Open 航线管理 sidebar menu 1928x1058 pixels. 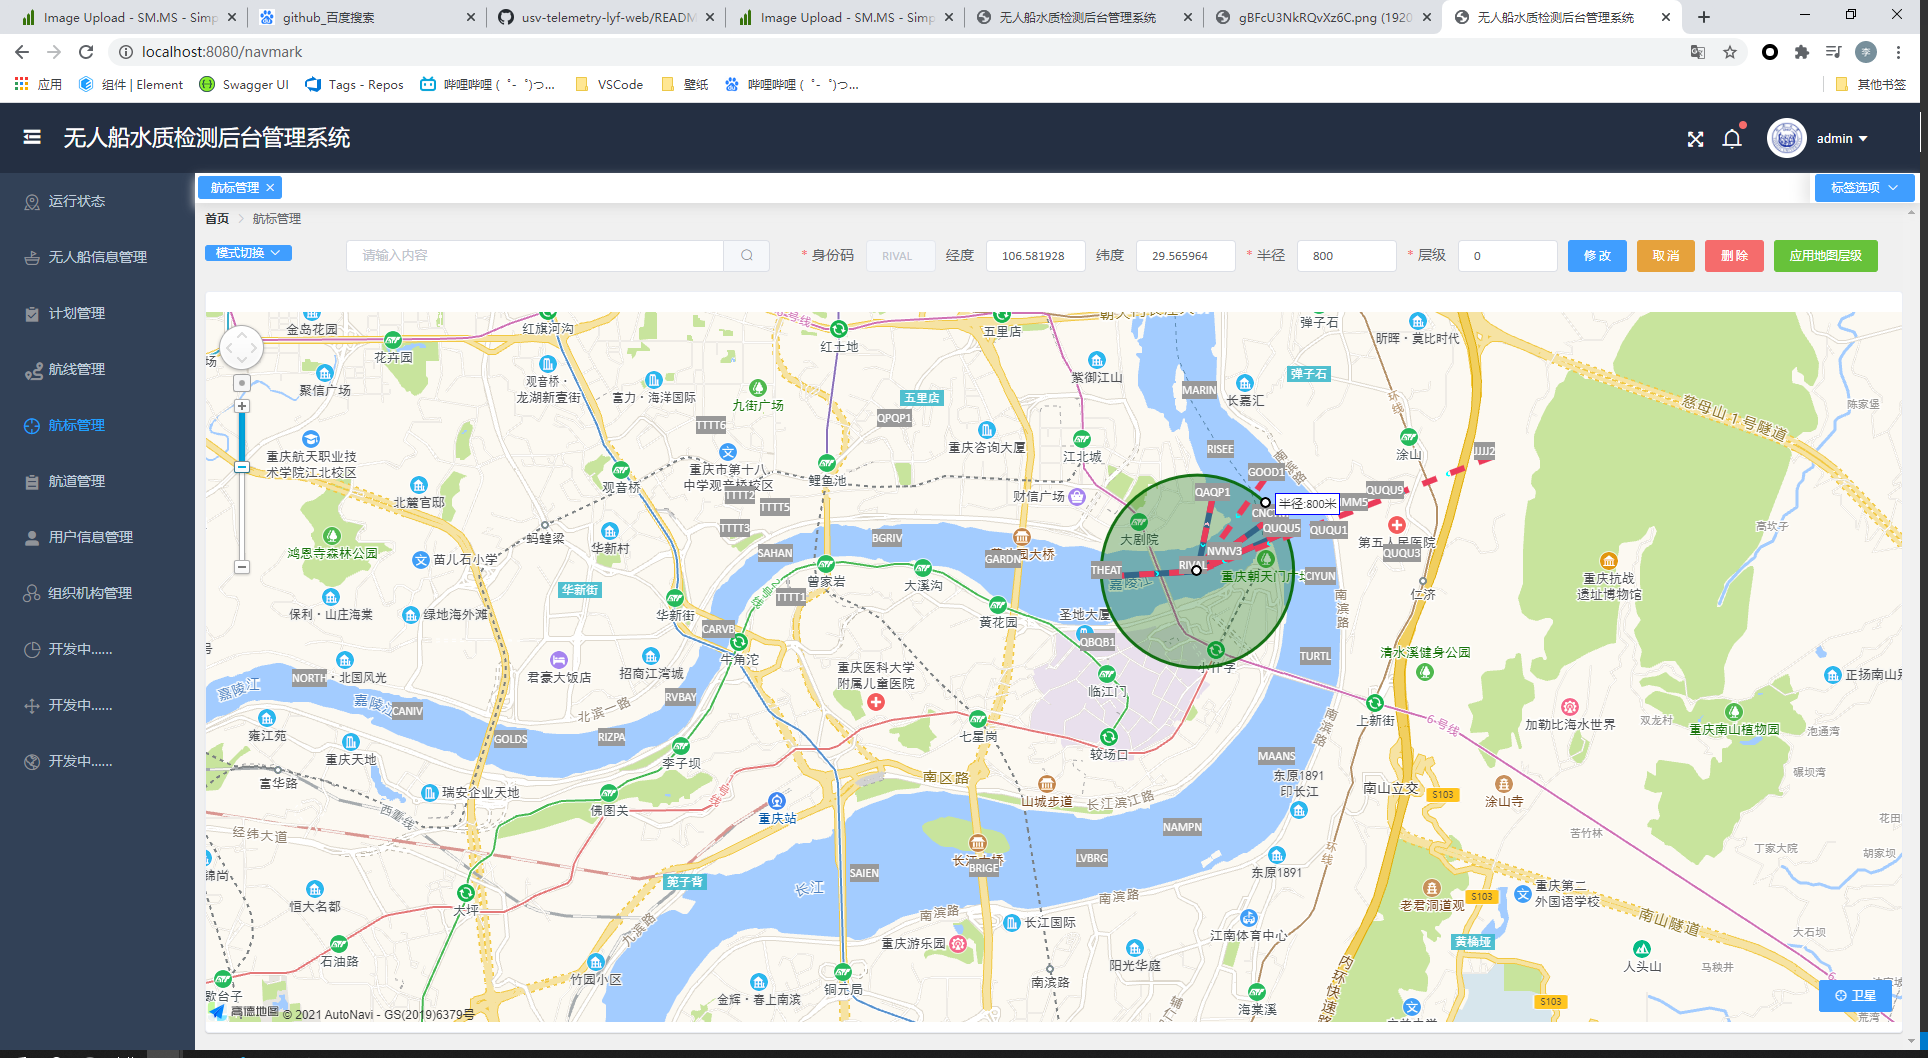[x=97, y=369]
